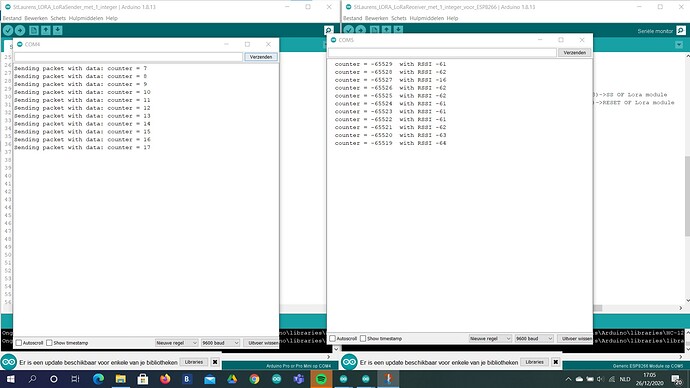Image resolution: width=690 pixels, height=388 pixels.
Task: Open Hulpmiddelen menu in LoRaReceiver window
Action: point(426,18)
